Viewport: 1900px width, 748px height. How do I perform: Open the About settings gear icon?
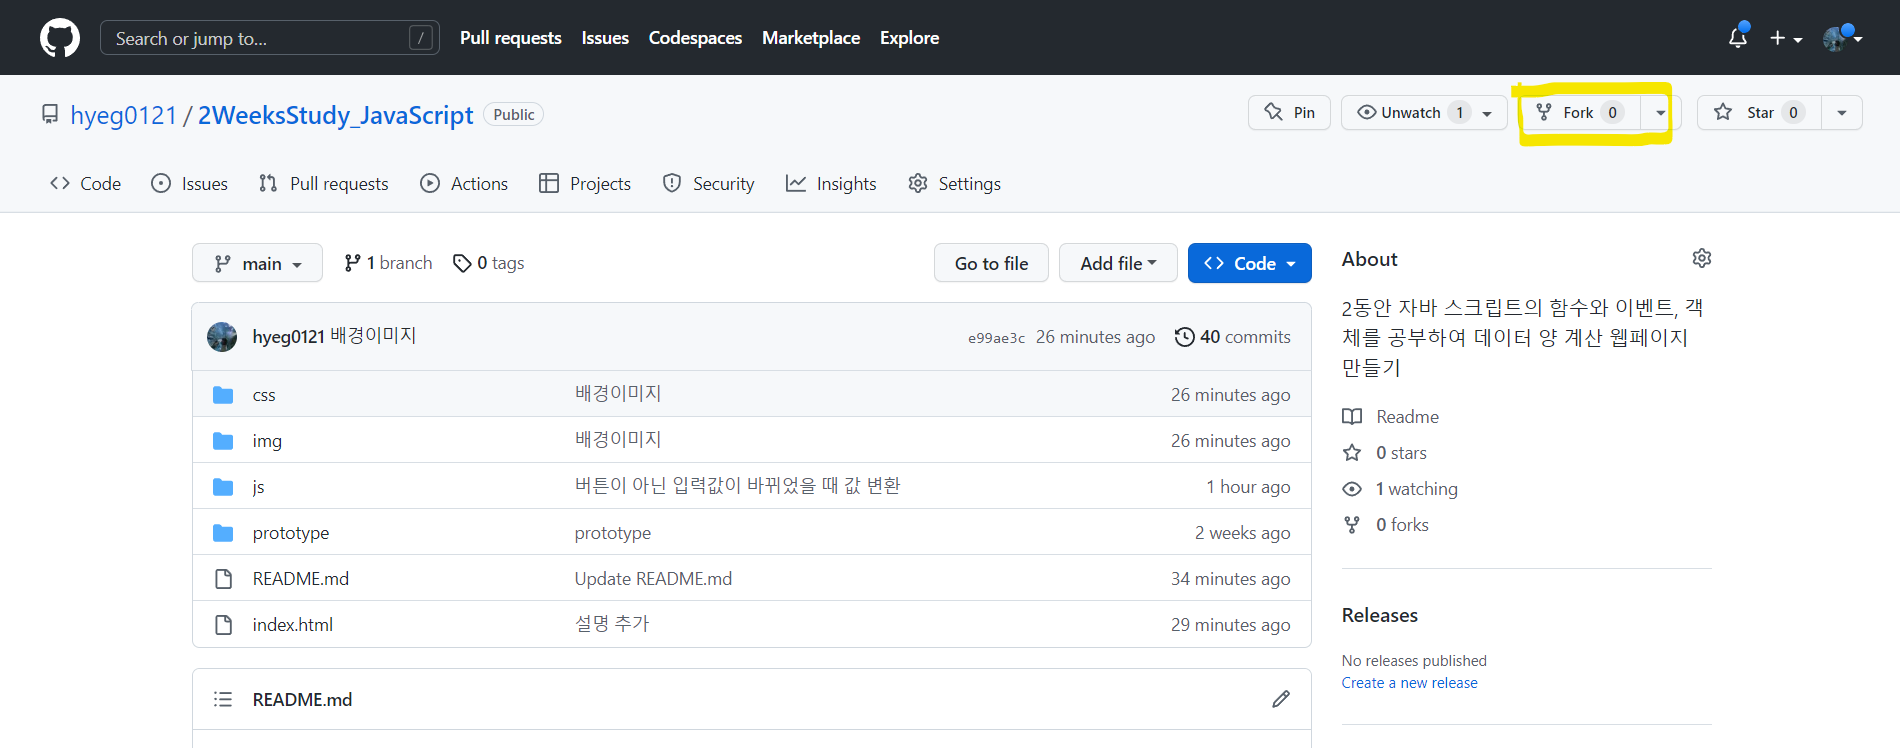(x=1702, y=259)
